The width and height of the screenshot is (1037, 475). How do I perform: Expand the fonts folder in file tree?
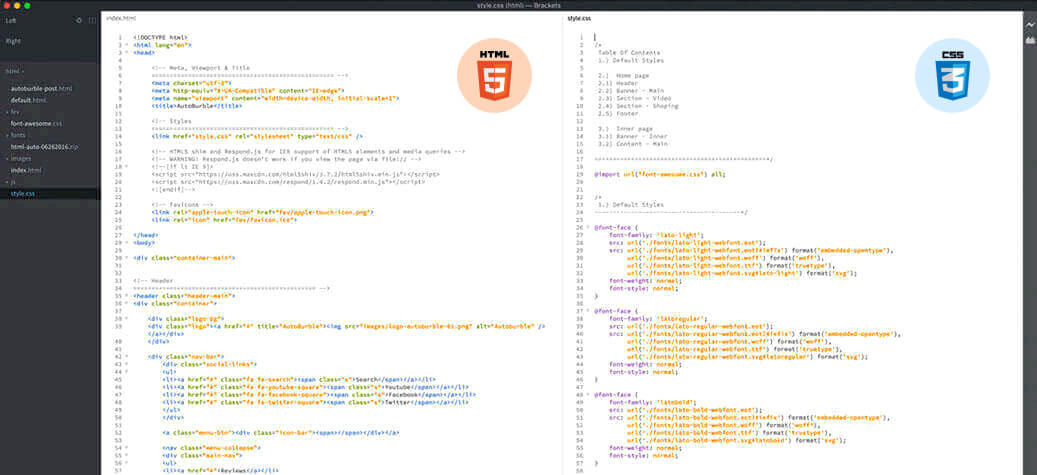coord(15,135)
